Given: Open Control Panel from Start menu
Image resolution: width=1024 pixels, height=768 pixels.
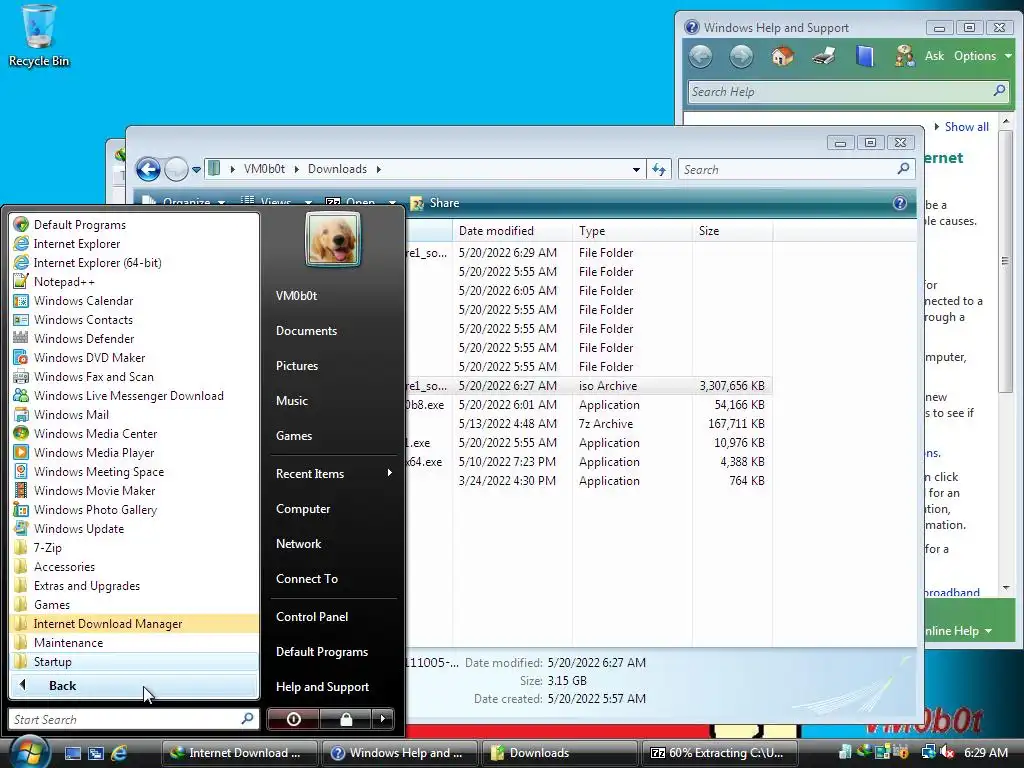Looking at the screenshot, I should [312, 616].
